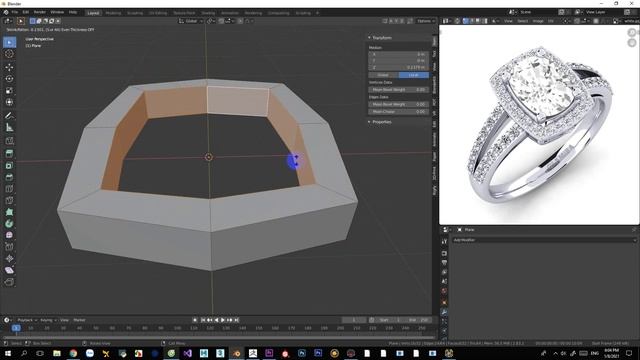Toggle proportional editing in viewport header
Image resolution: width=640 pixels, height=360 pixels.
(240, 21)
